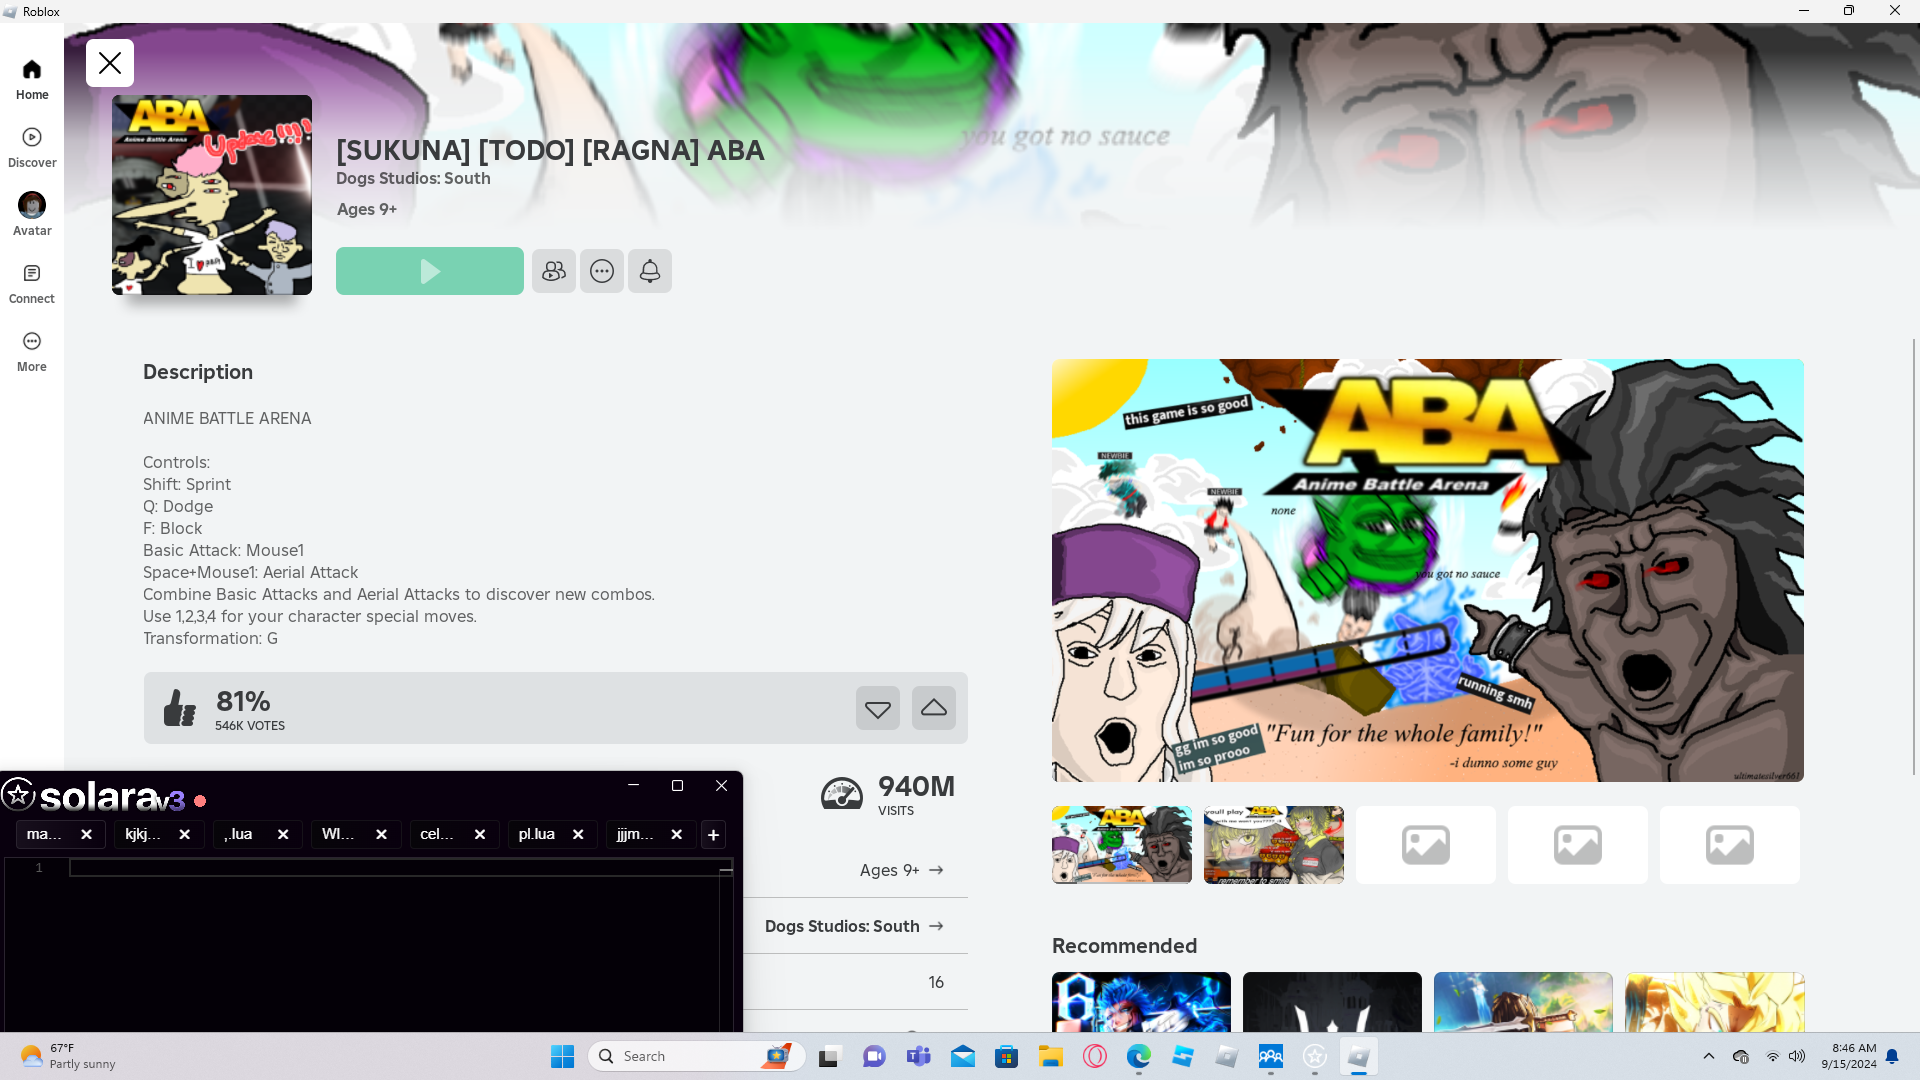Select the second gallery thumbnail
1920x1080 pixels.
pyautogui.click(x=1274, y=845)
